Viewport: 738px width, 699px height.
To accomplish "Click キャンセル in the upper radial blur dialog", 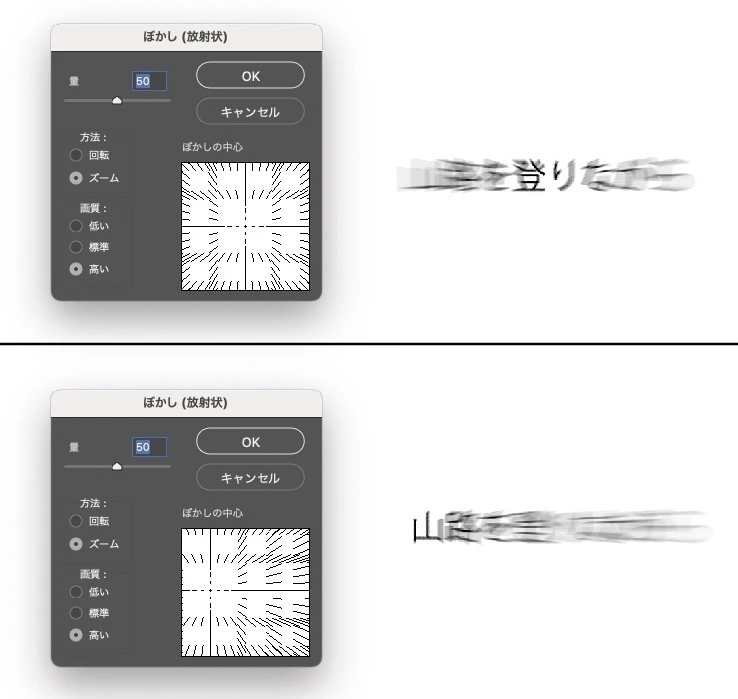I will pos(250,112).
